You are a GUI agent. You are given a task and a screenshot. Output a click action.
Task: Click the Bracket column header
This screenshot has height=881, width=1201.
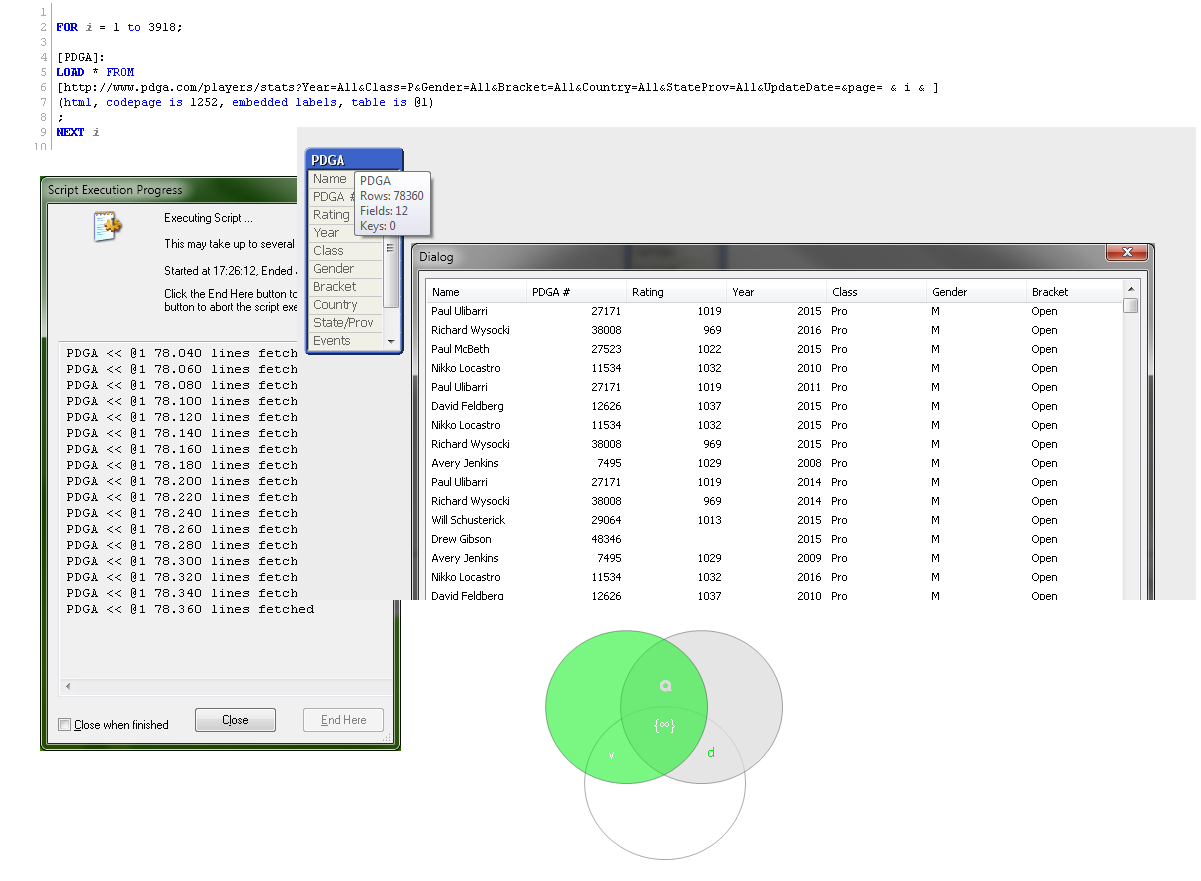click(x=1050, y=292)
